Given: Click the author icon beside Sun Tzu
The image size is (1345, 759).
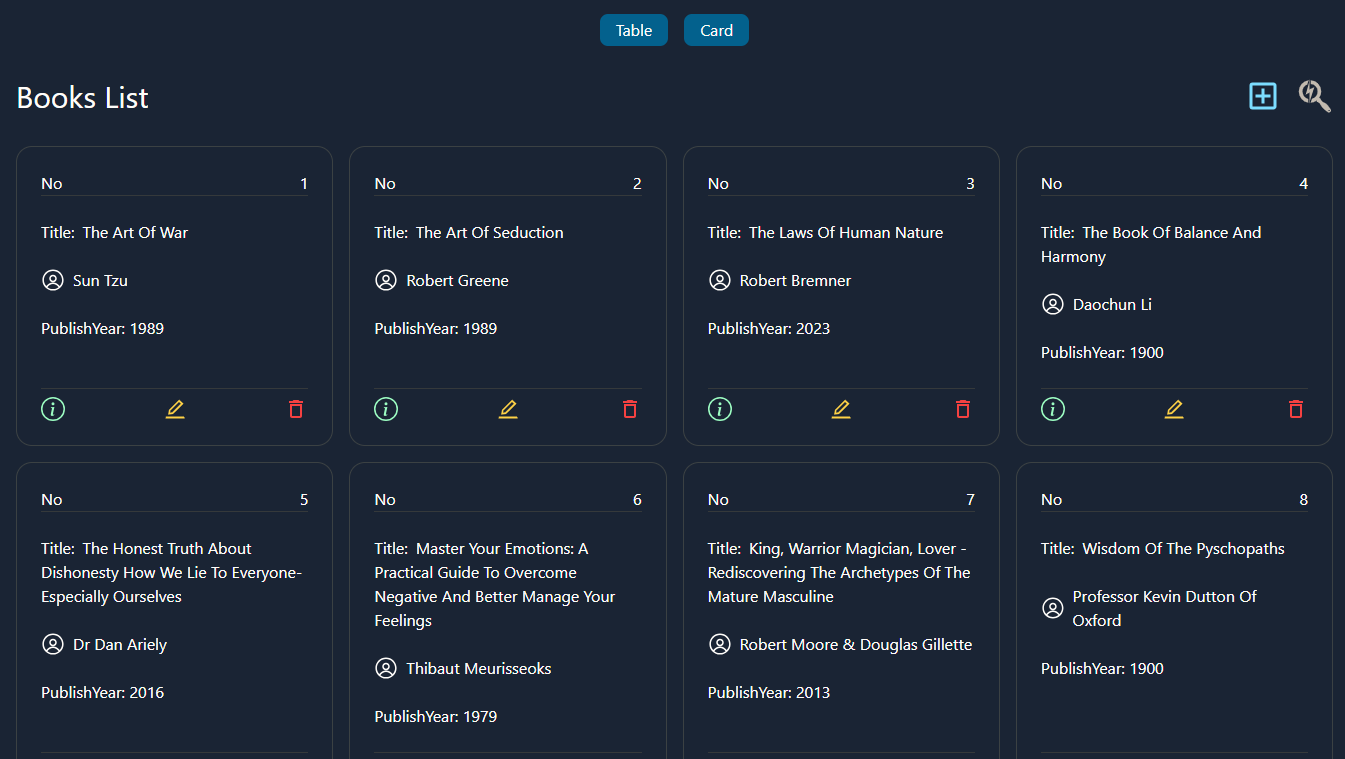Looking at the screenshot, I should pyautogui.click(x=53, y=280).
